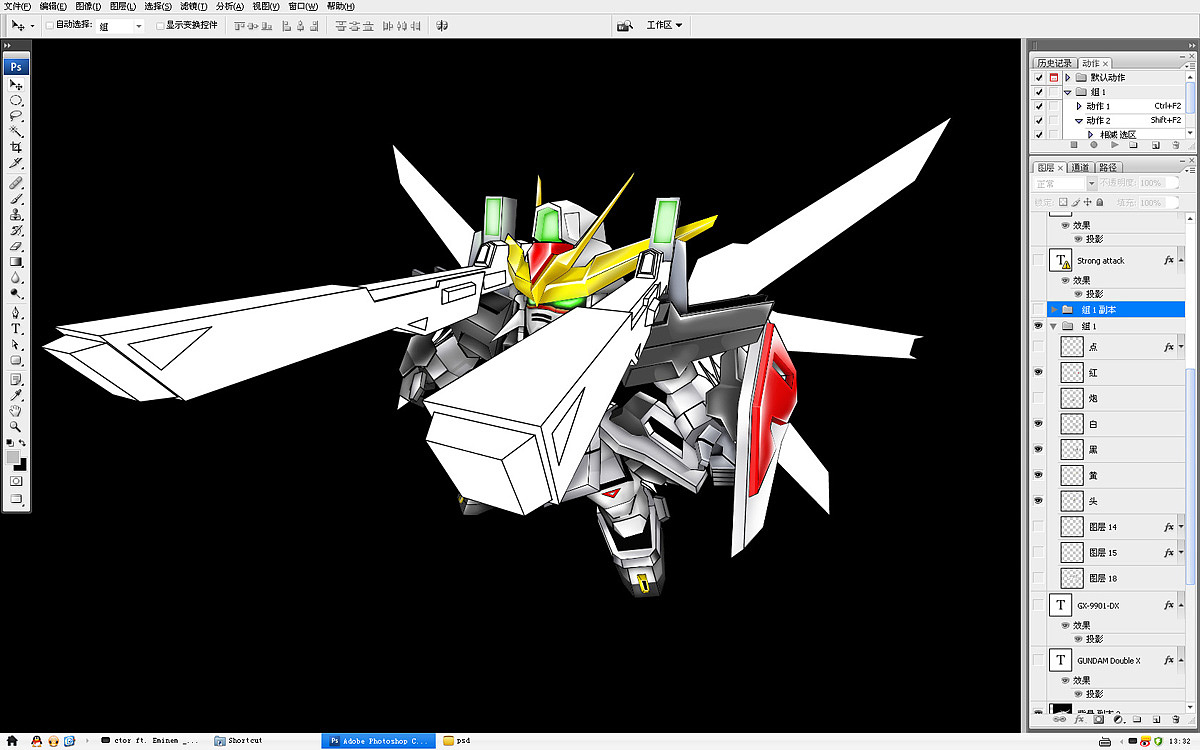This screenshot has width=1200, height=750.
Task: Open psd folder from taskbar
Action: [x=457, y=741]
